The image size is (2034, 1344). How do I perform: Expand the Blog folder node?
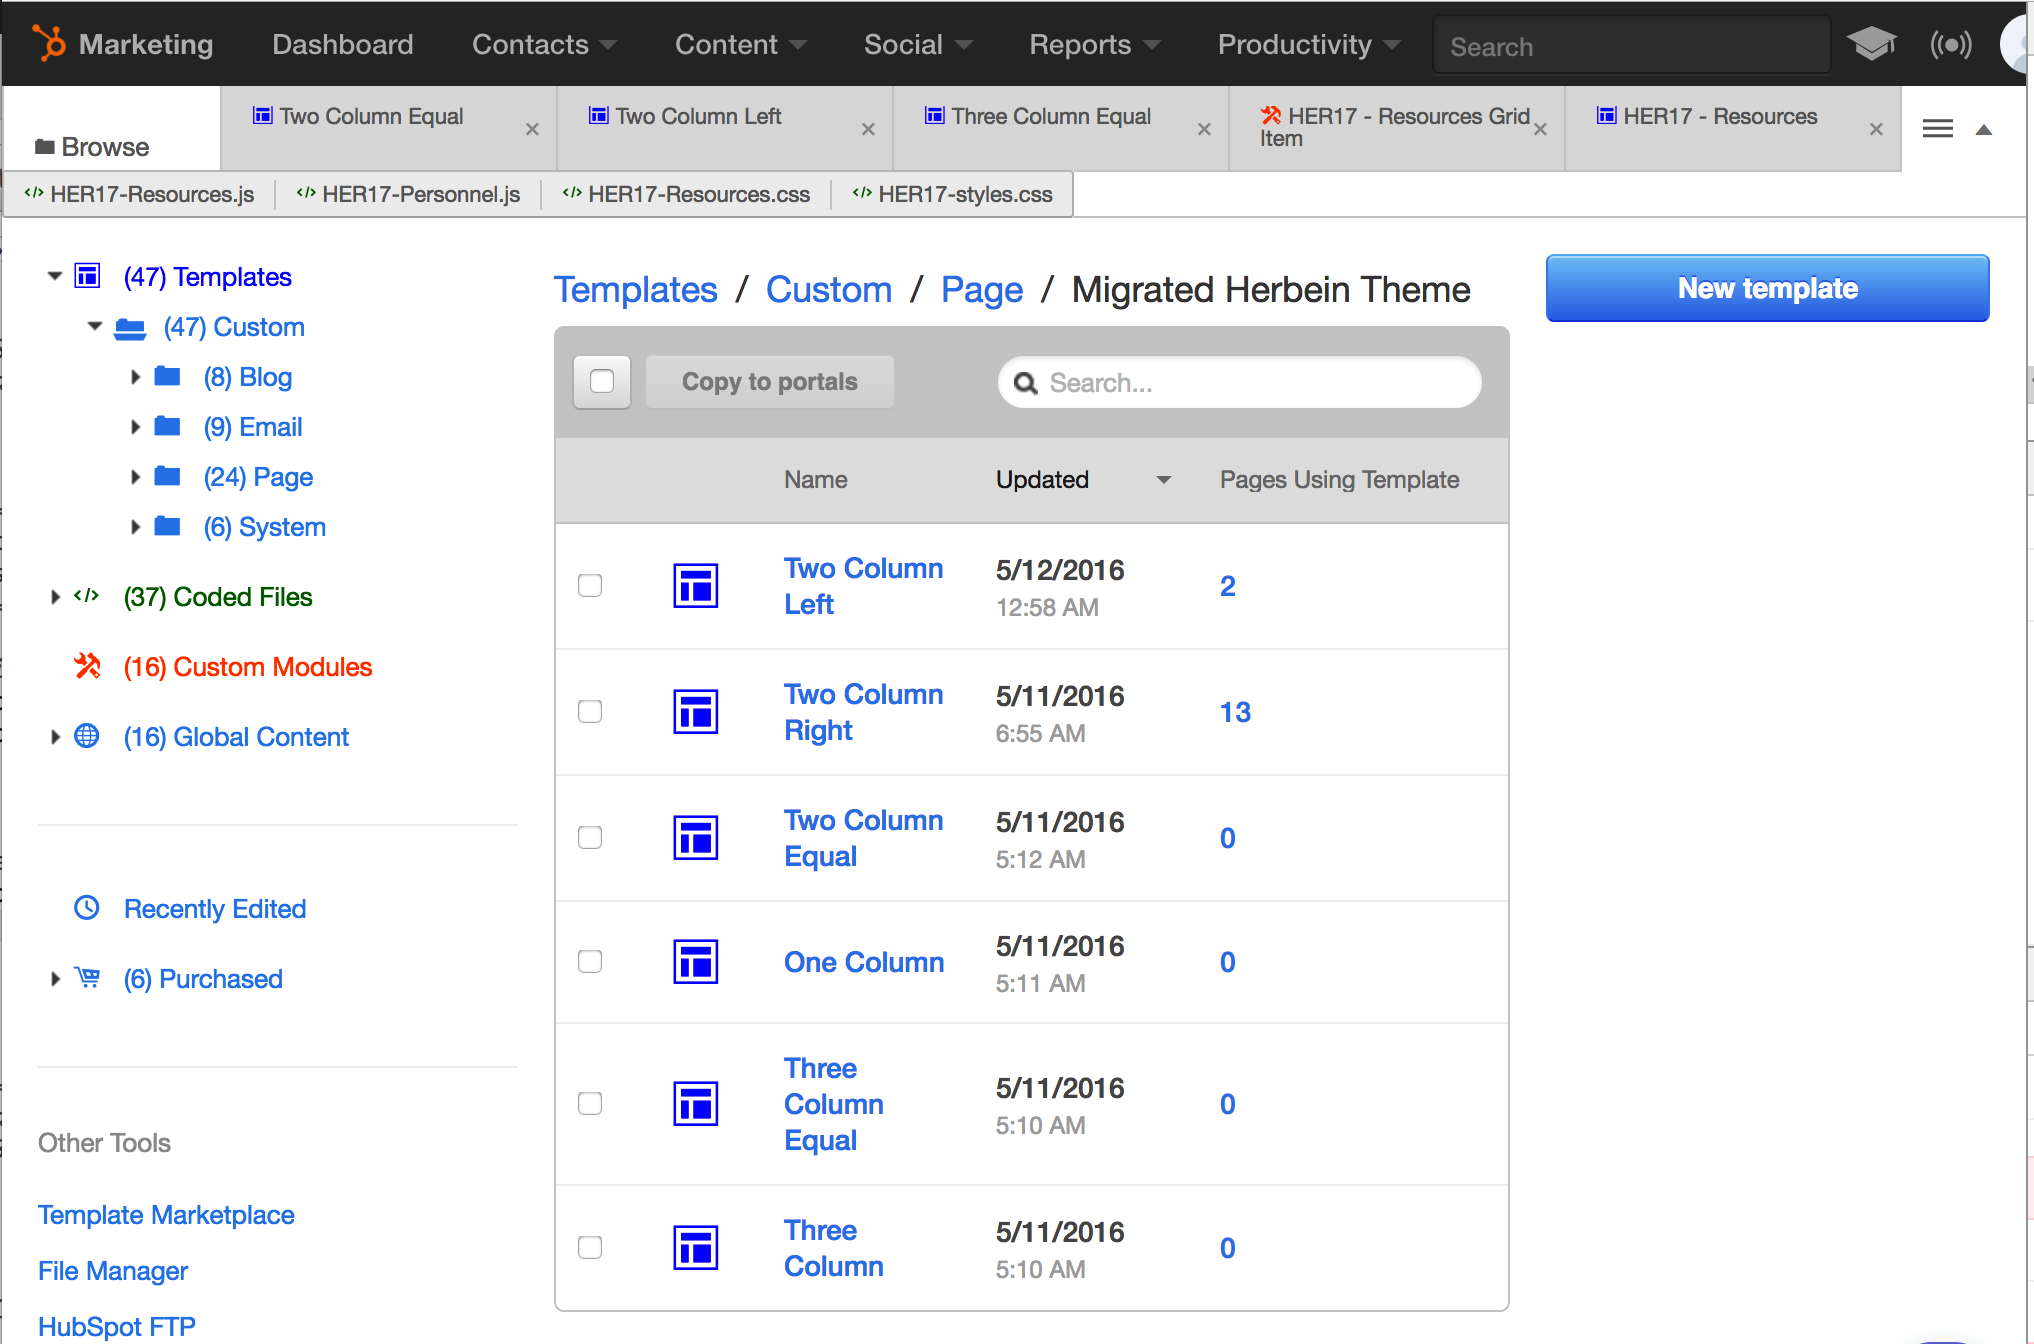pos(136,377)
